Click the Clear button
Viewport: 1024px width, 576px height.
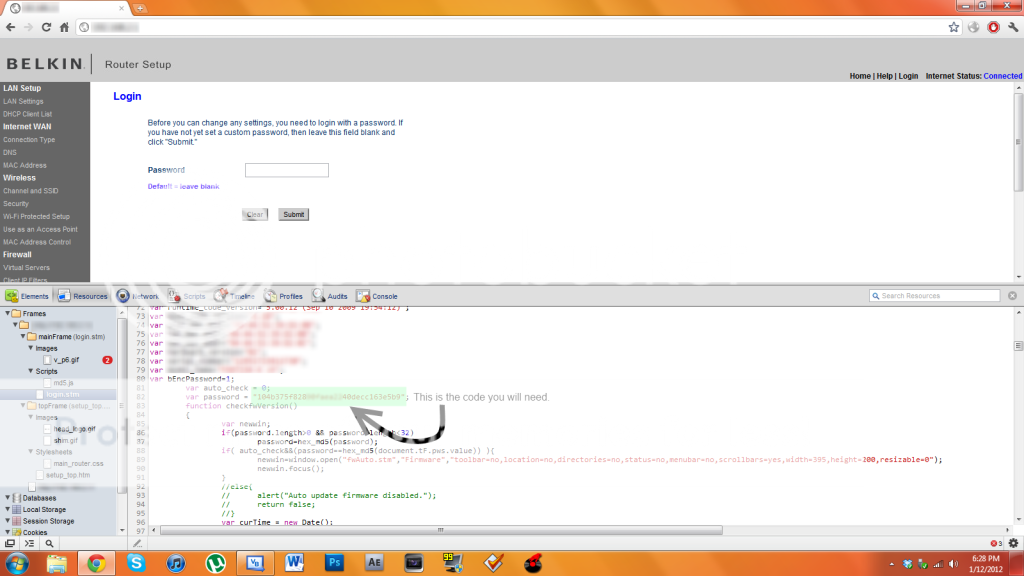pos(255,214)
